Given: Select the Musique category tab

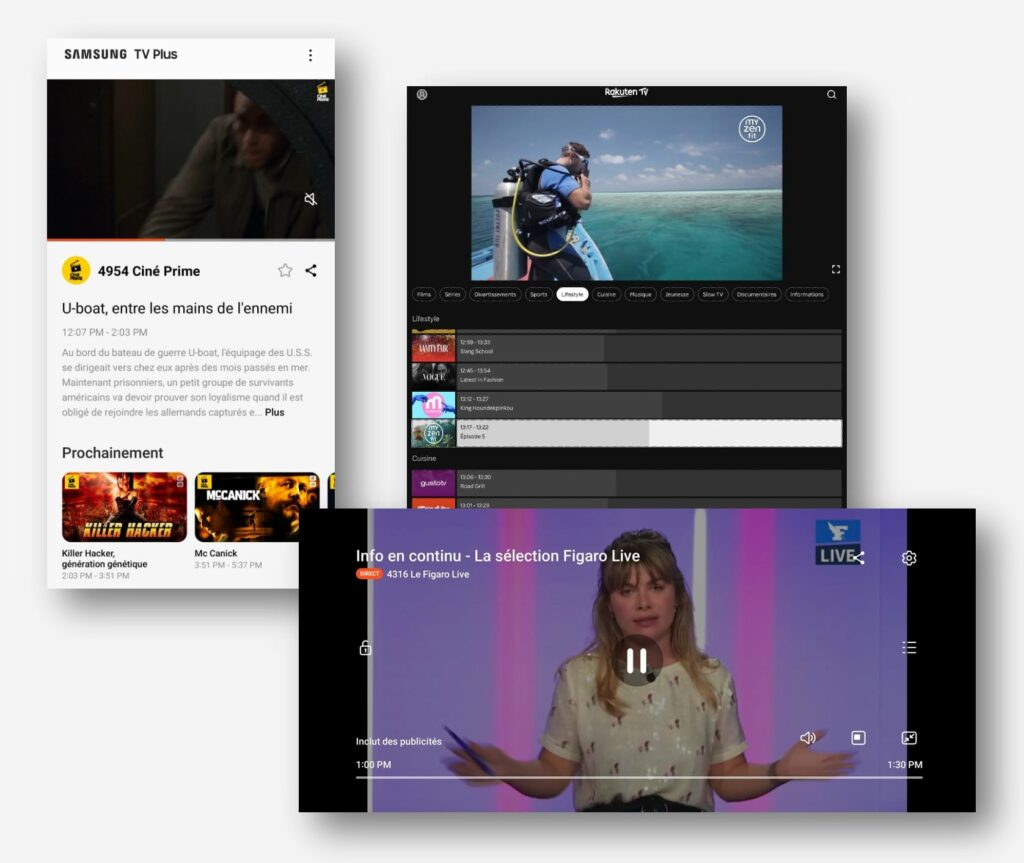Looking at the screenshot, I should point(640,295).
